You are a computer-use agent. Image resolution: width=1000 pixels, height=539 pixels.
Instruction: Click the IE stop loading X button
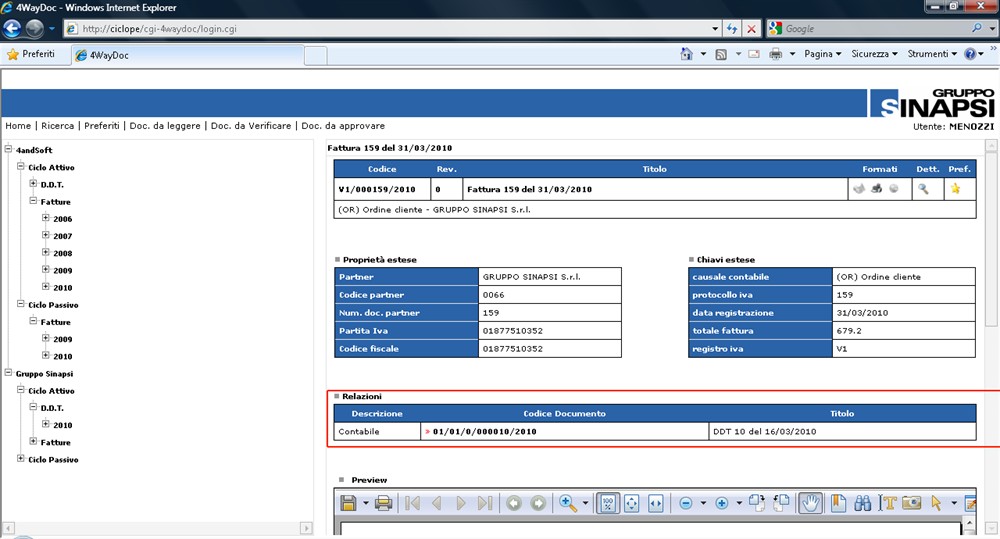(x=752, y=29)
